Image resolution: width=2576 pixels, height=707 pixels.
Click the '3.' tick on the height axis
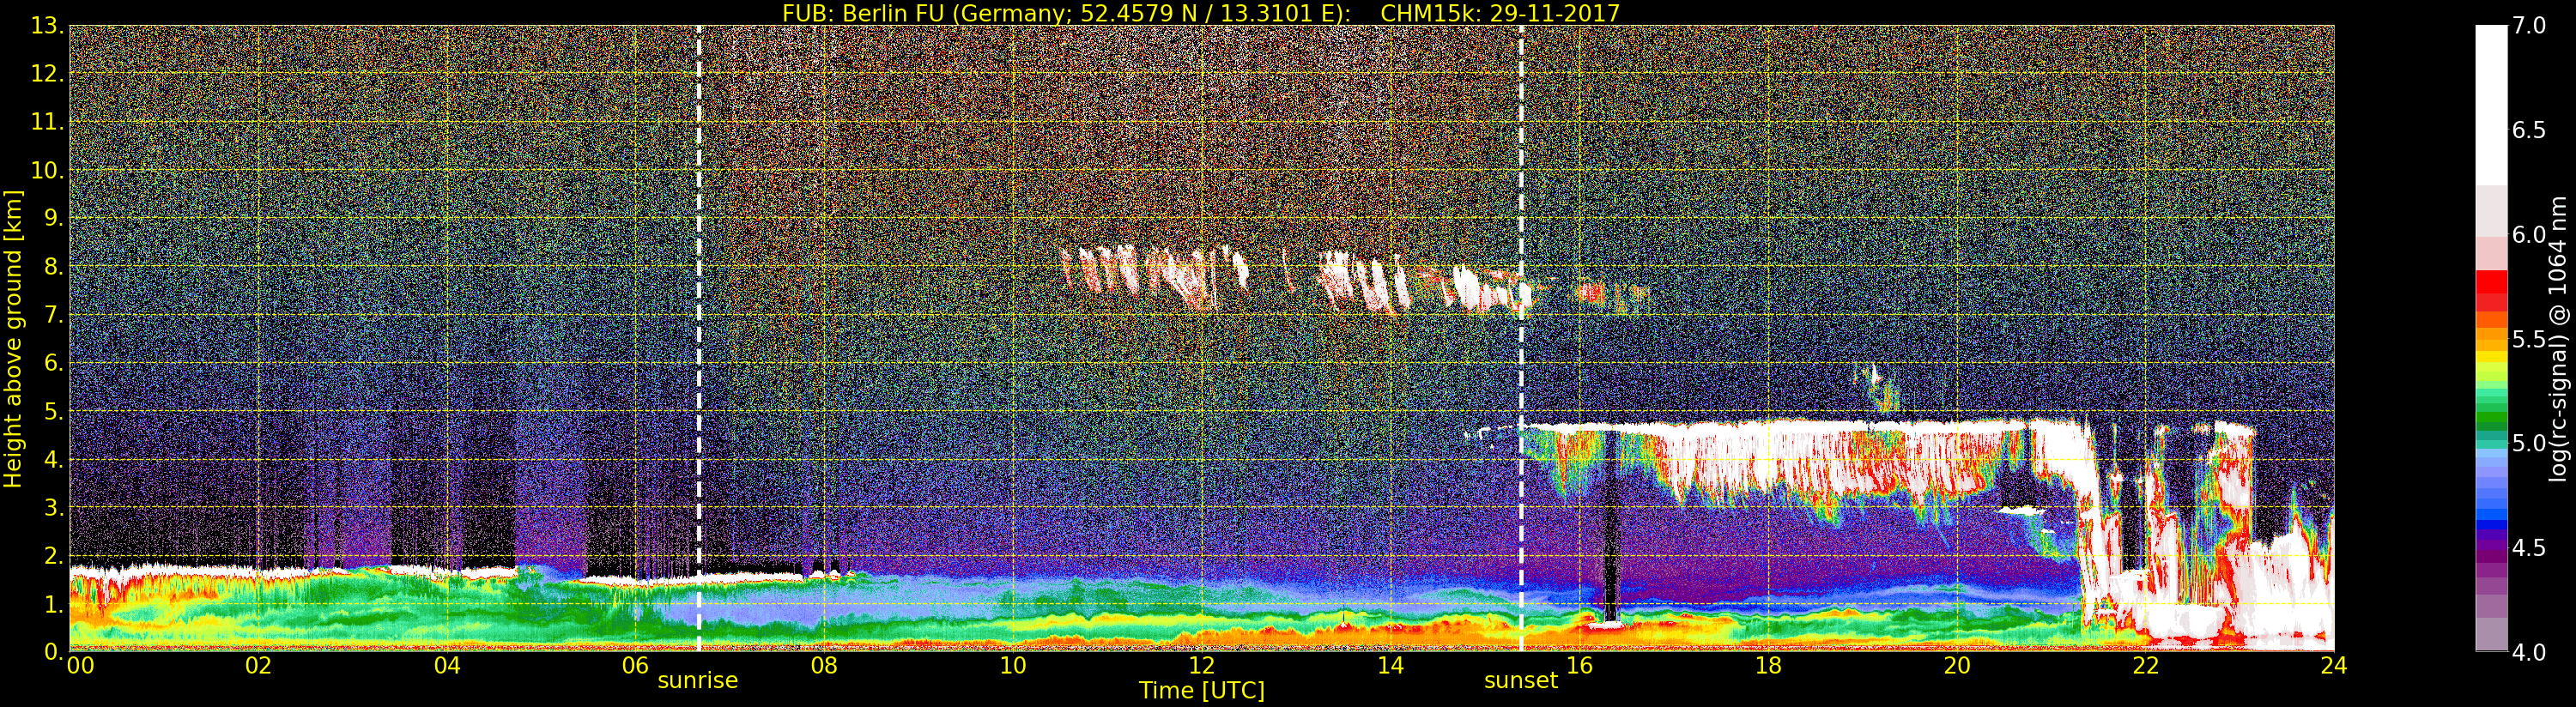click(53, 507)
